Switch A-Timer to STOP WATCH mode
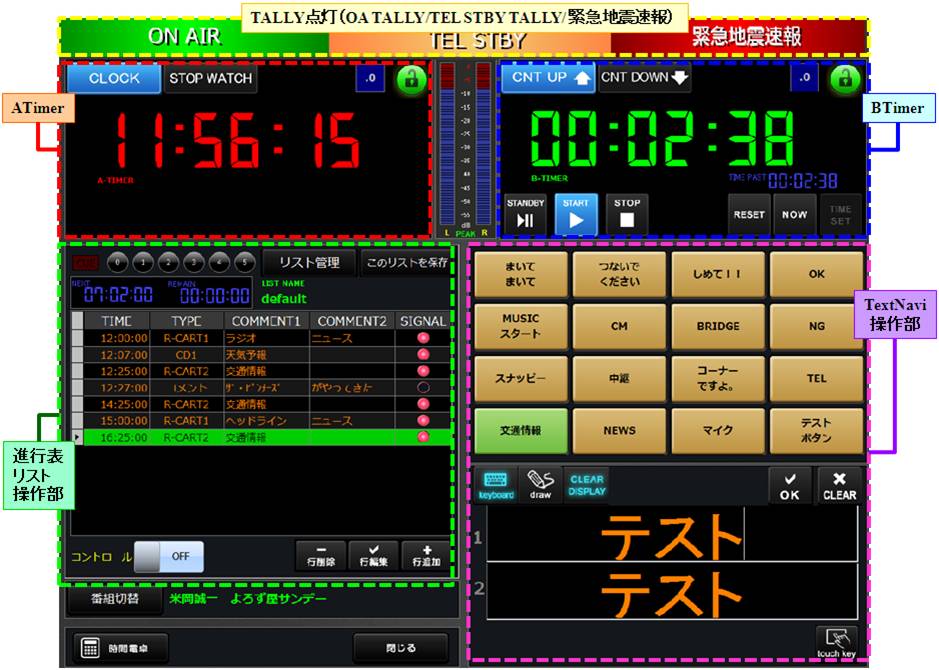Image resolution: width=939 pixels, height=670 pixels. (209, 78)
